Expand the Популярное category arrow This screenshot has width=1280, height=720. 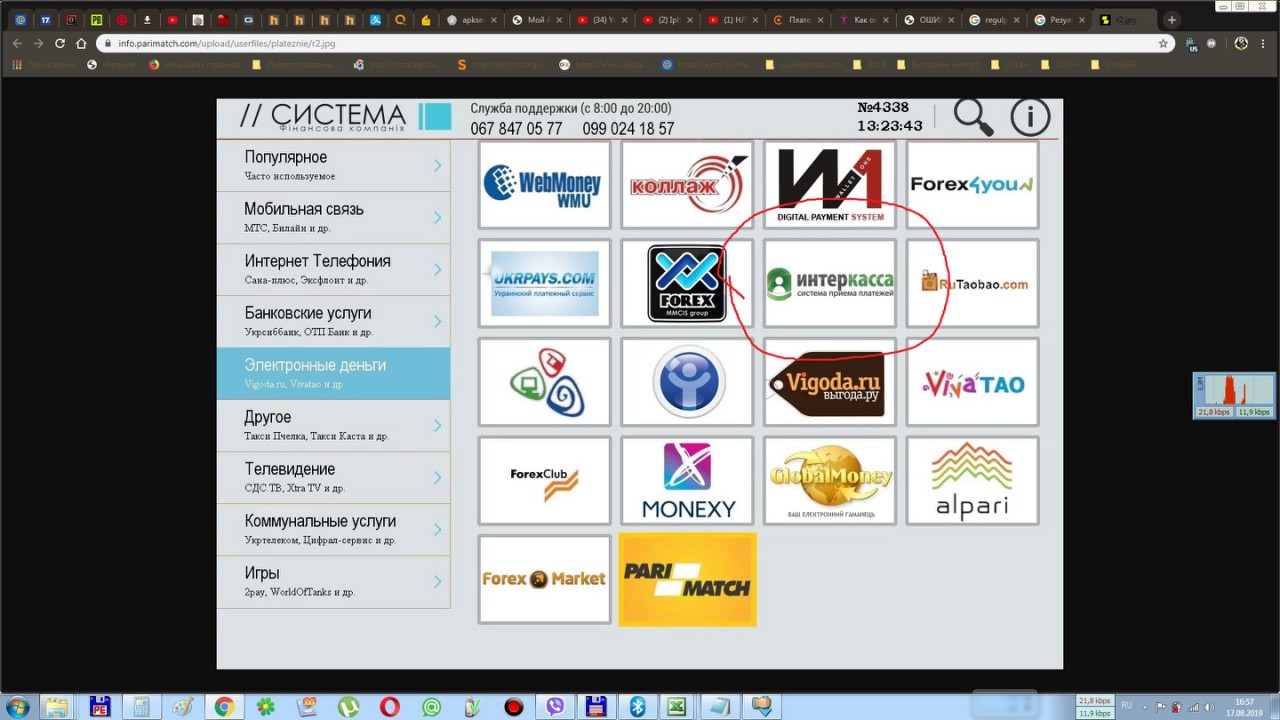pos(437,166)
